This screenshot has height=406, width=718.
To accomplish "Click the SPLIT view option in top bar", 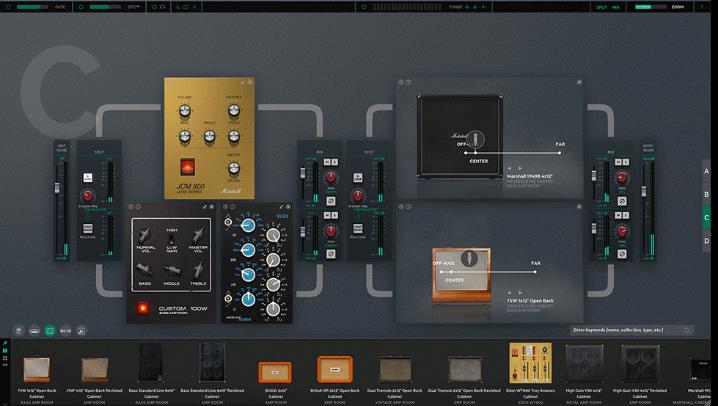I will pos(601,7).
